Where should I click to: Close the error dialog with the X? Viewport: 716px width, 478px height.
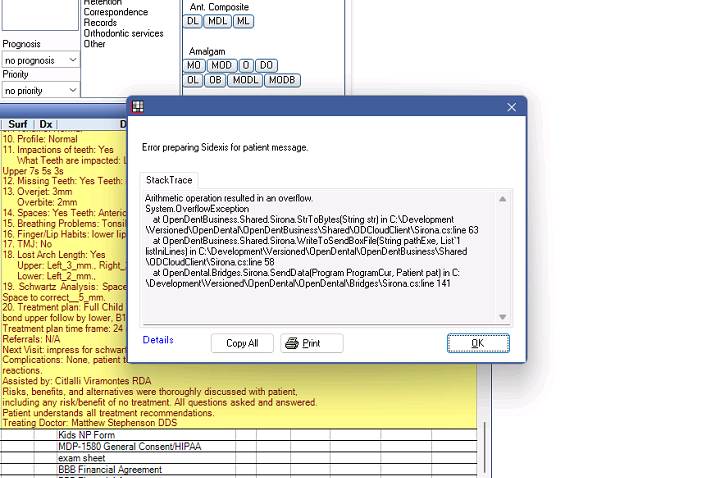pyautogui.click(x=511, y=107)
